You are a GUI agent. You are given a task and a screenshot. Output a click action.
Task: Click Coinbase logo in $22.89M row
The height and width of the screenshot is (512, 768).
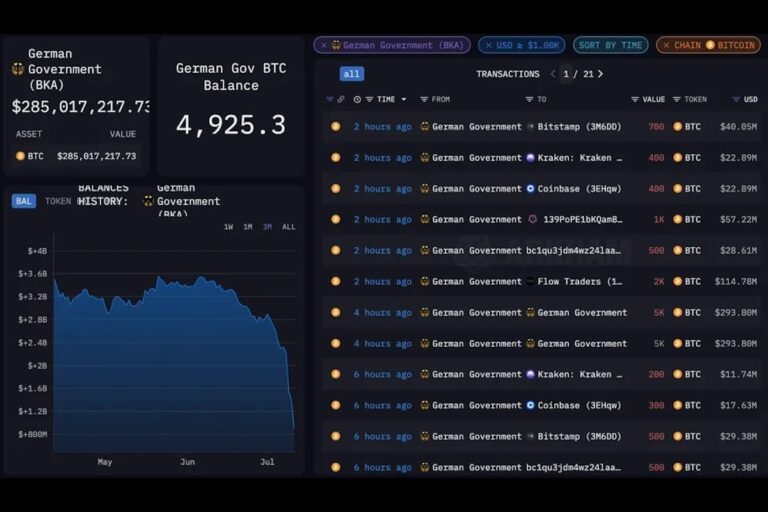click(x=530, y=189)
